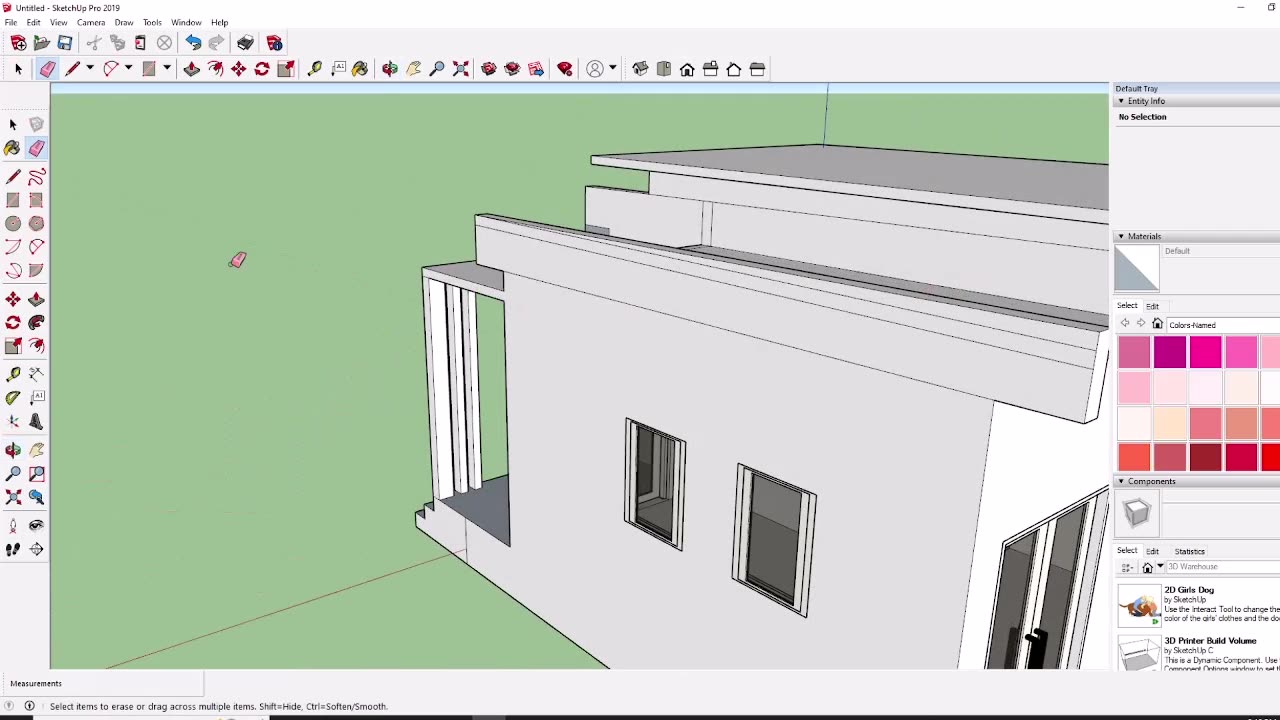Open the Colors-Named material library dropdown
This screenshot has height=720, width=1280.
(x=1223, y=325)
